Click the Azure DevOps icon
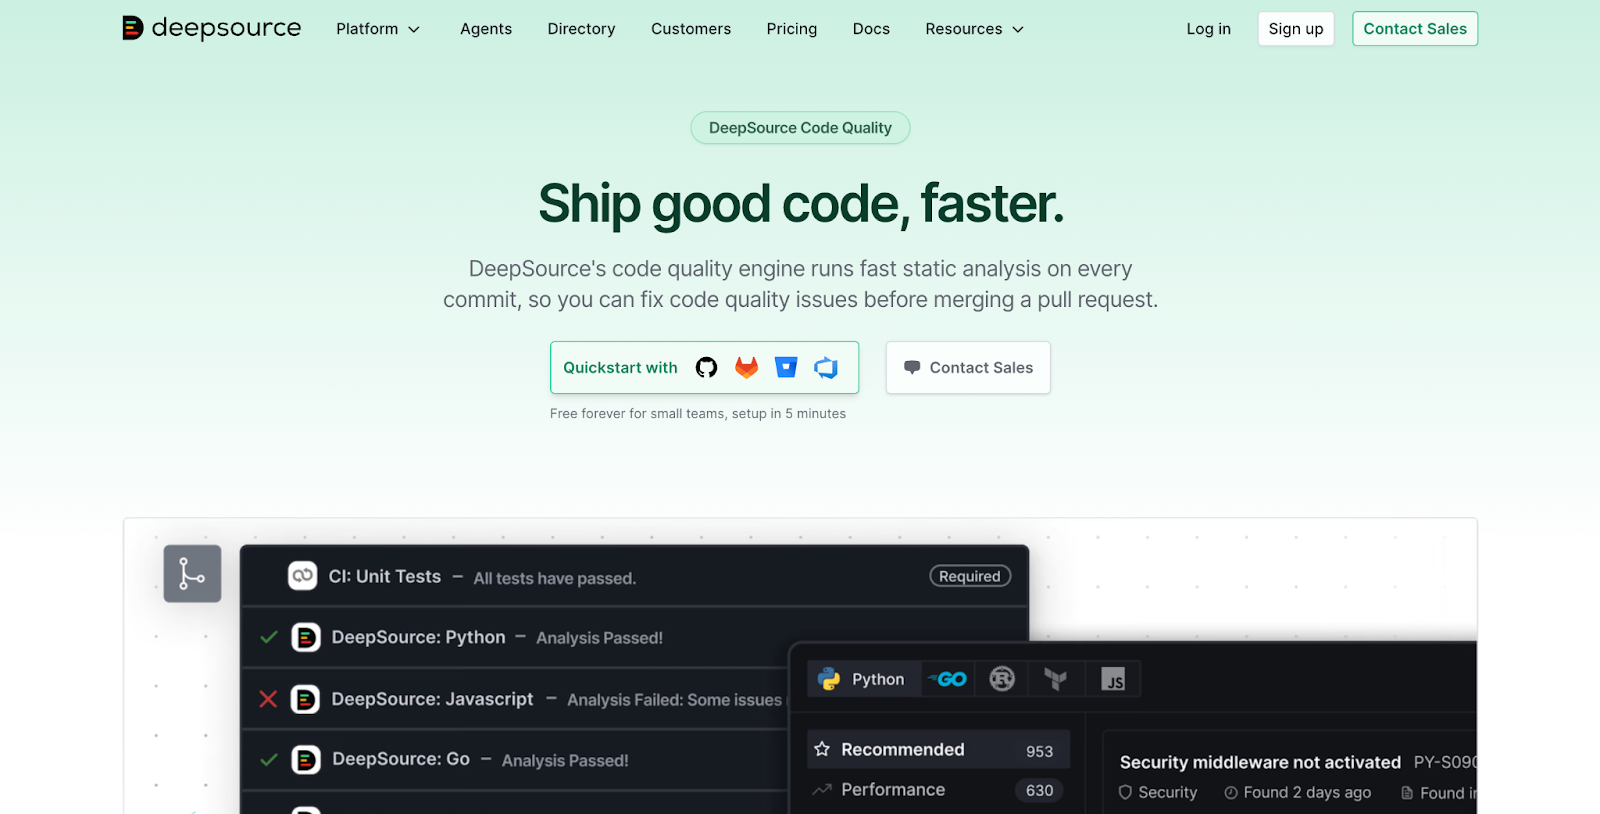The height and width of the screenshot is (814, 1600). coord(826,368)
